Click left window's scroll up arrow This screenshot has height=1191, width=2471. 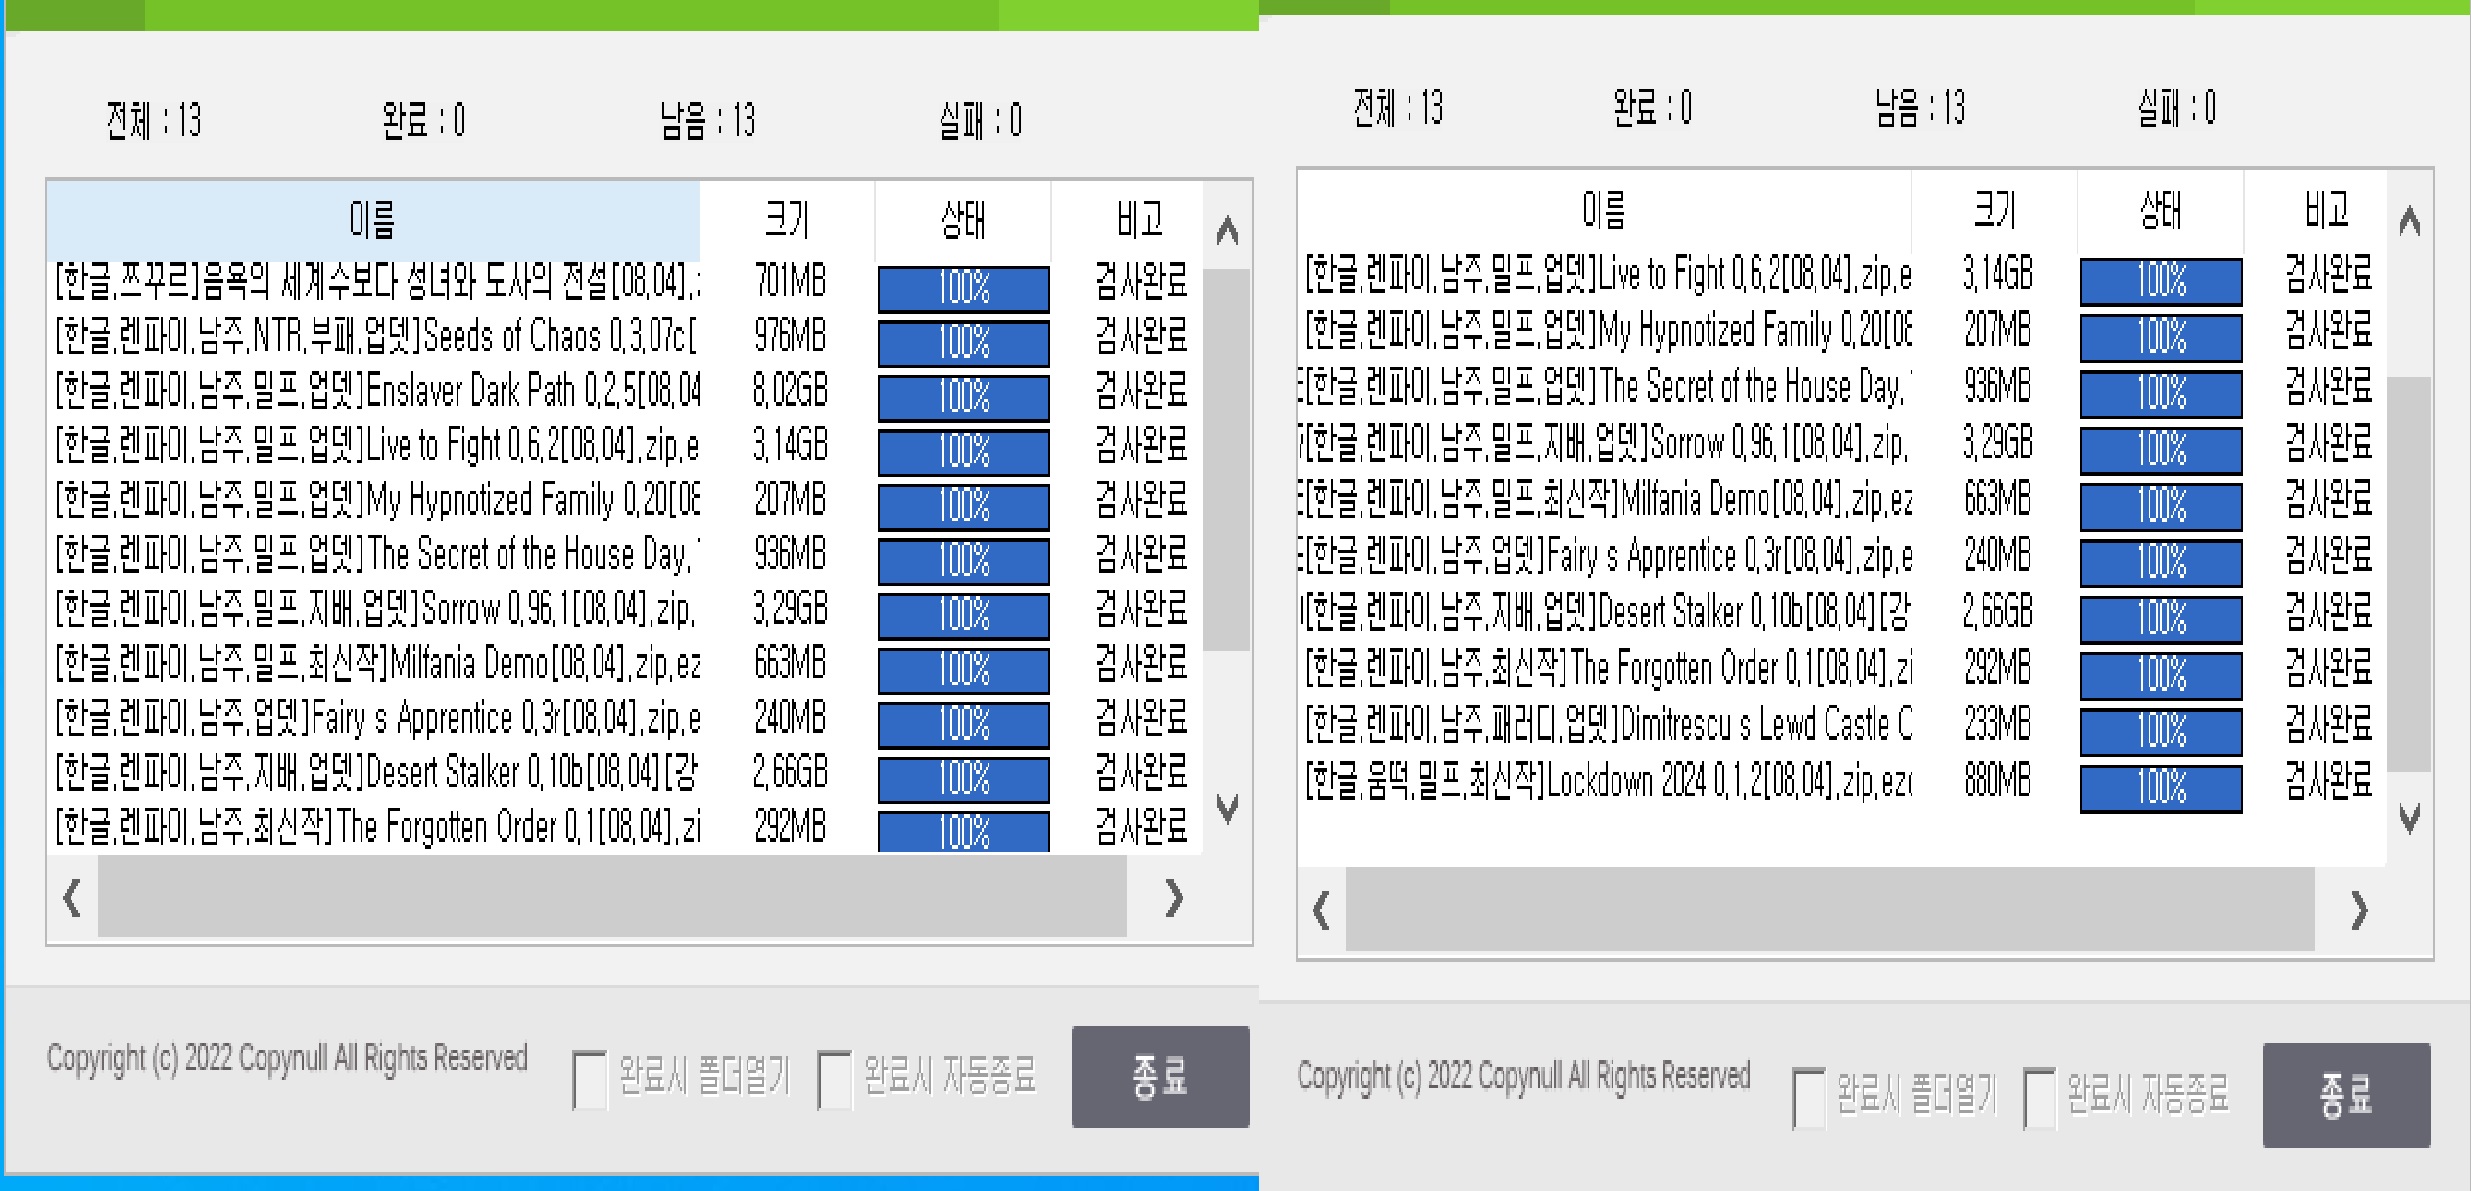tap(1227, 231)
